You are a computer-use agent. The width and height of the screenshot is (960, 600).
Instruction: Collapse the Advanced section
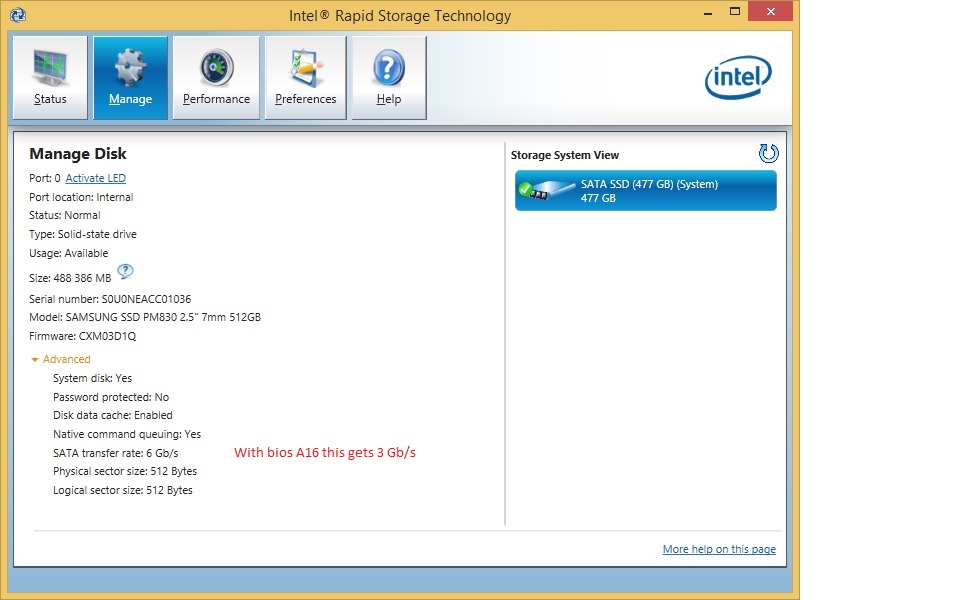pyautogui.click(x=61, y=359)
